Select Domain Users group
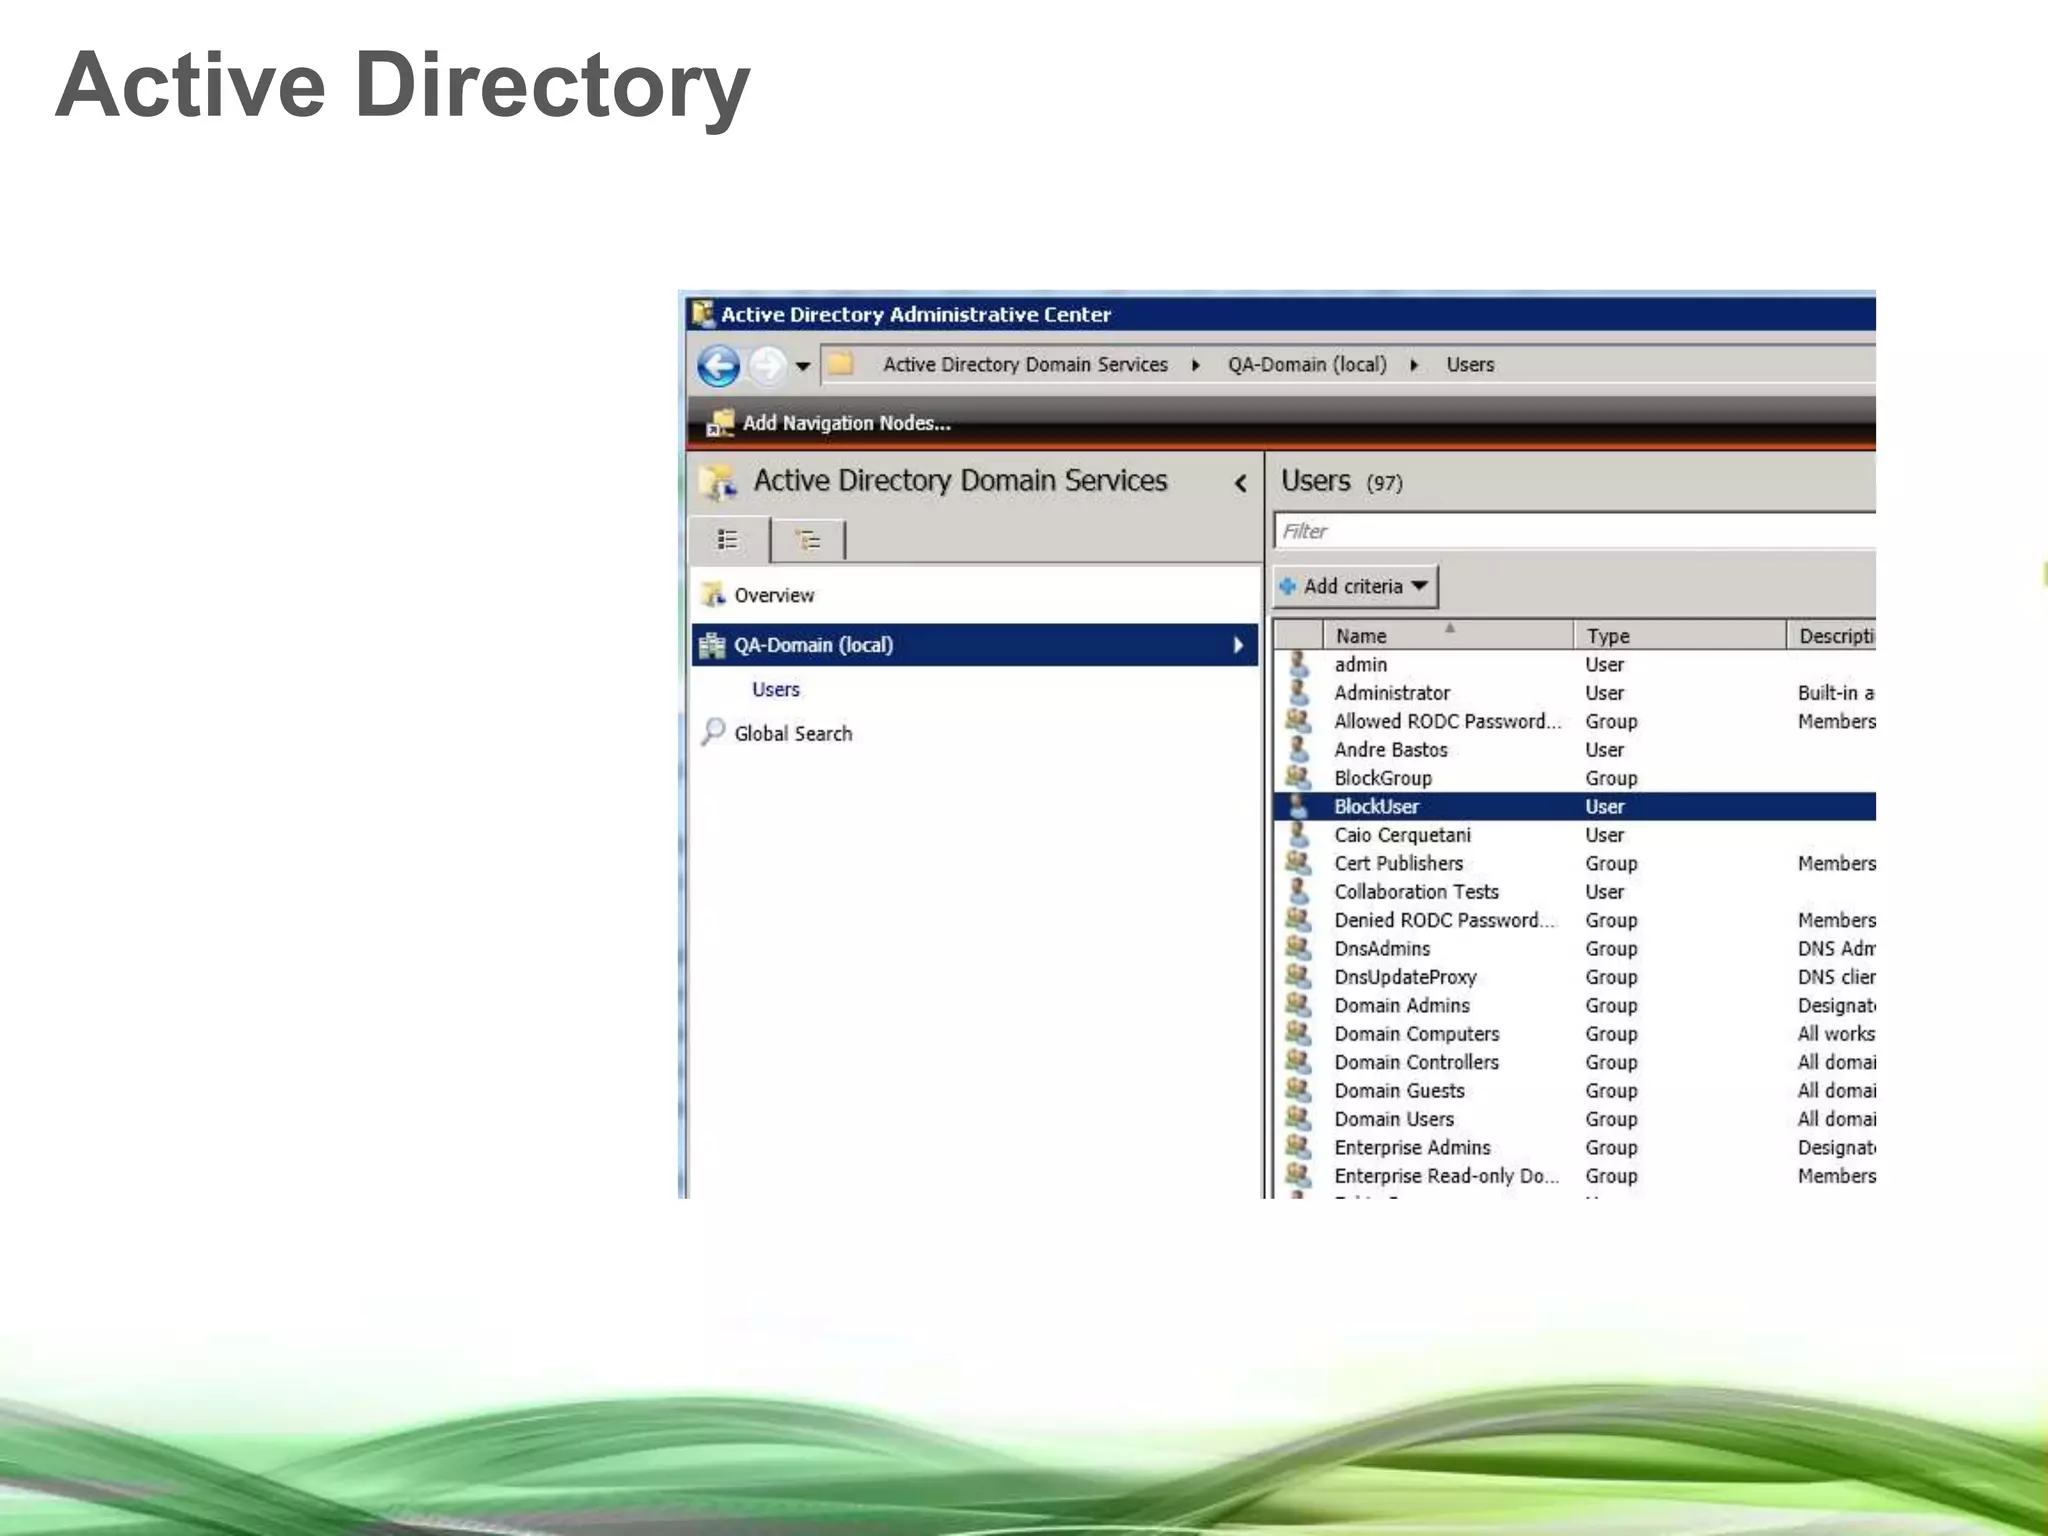 click(1575, 1119)
